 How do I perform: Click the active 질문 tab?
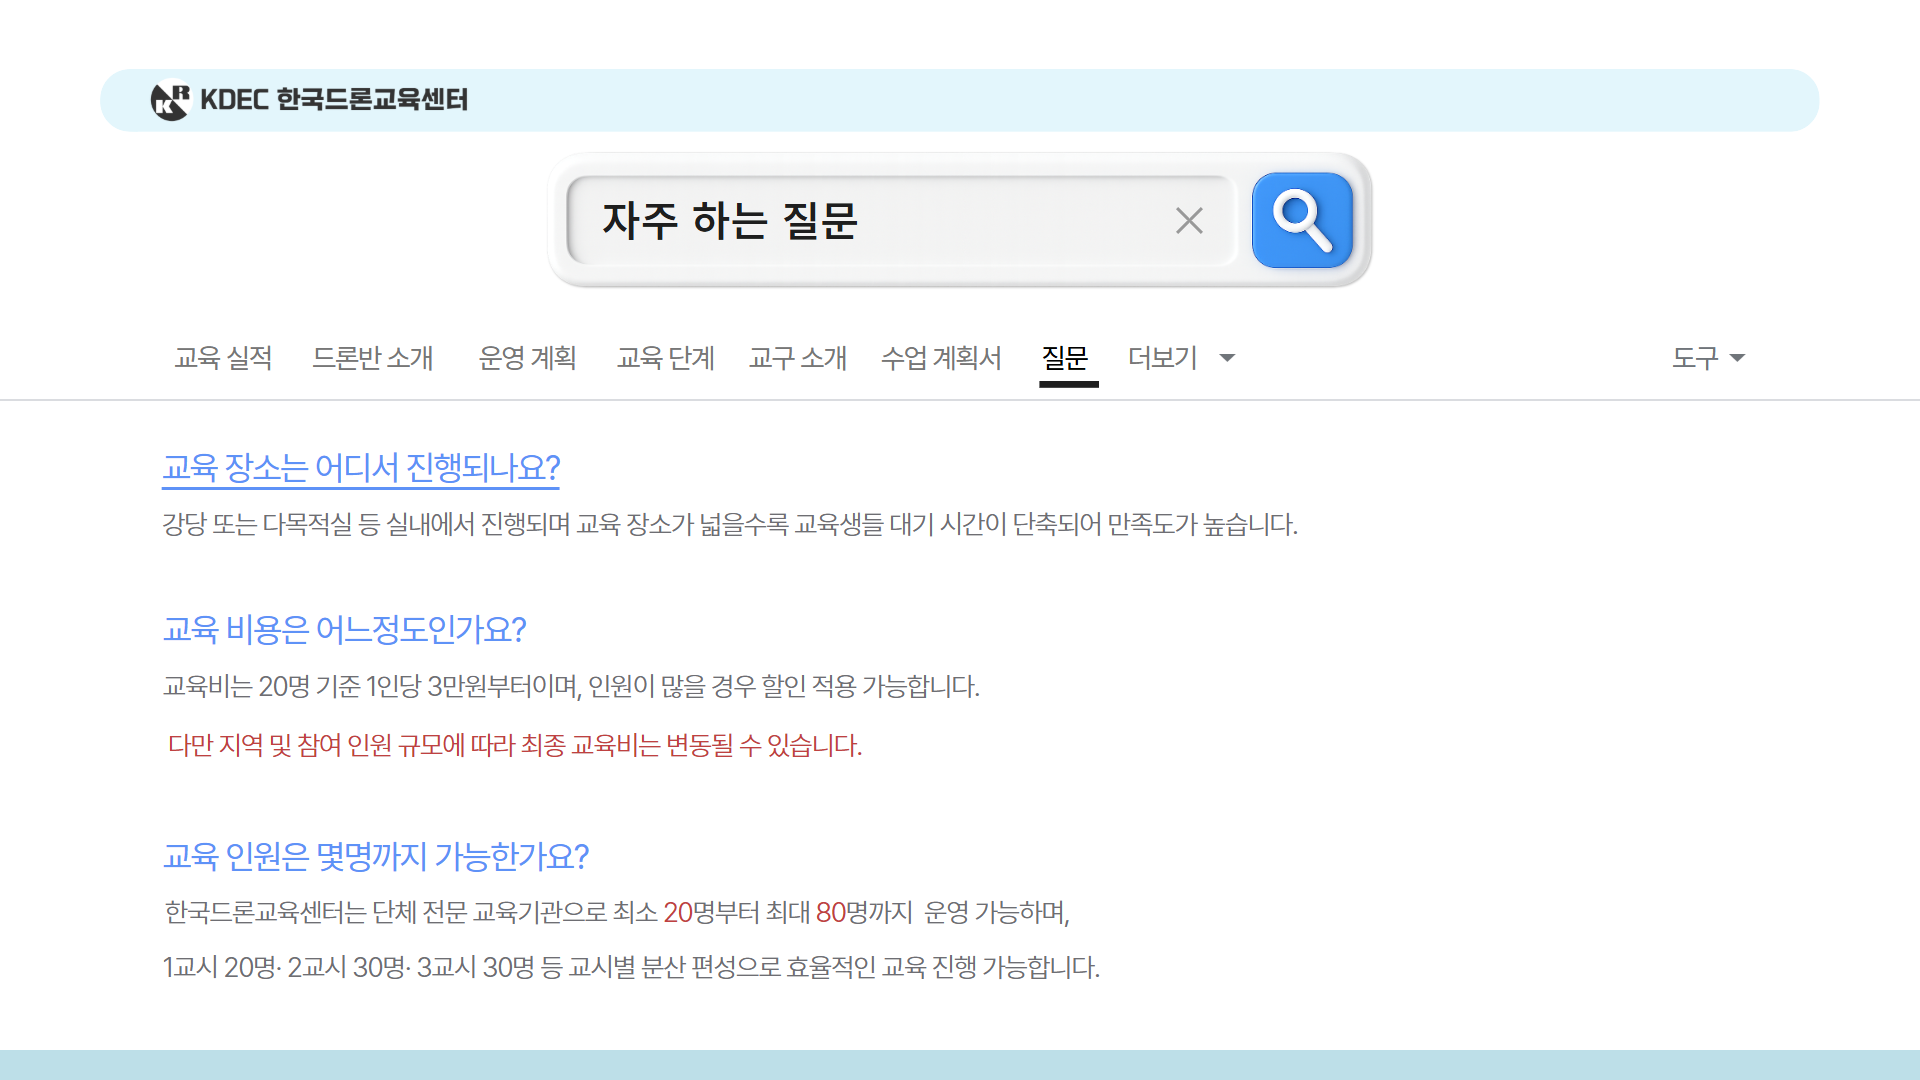[1066, 359]
